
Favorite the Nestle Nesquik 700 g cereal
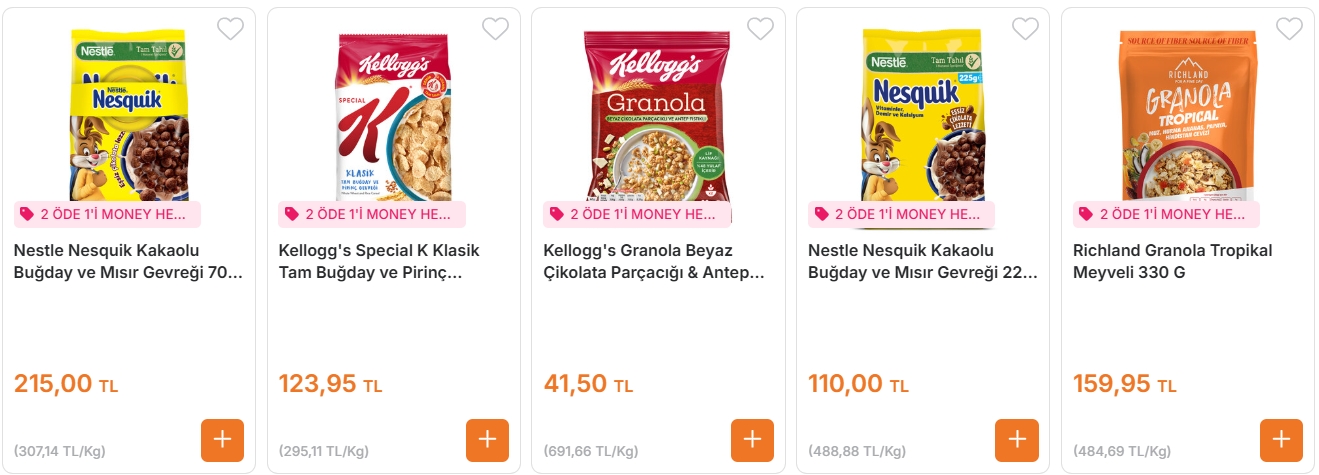[230, 29]
